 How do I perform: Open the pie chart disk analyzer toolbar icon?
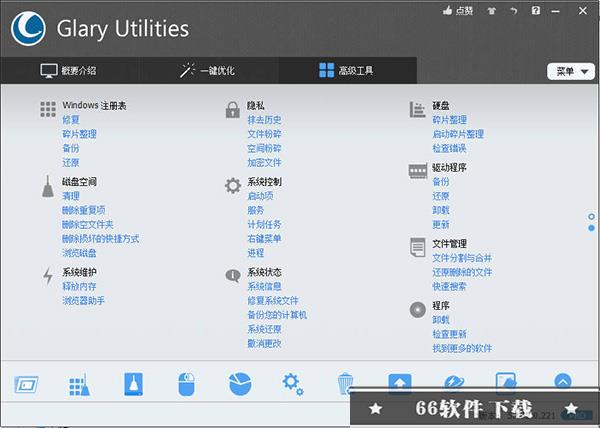(x=240, y=384)
